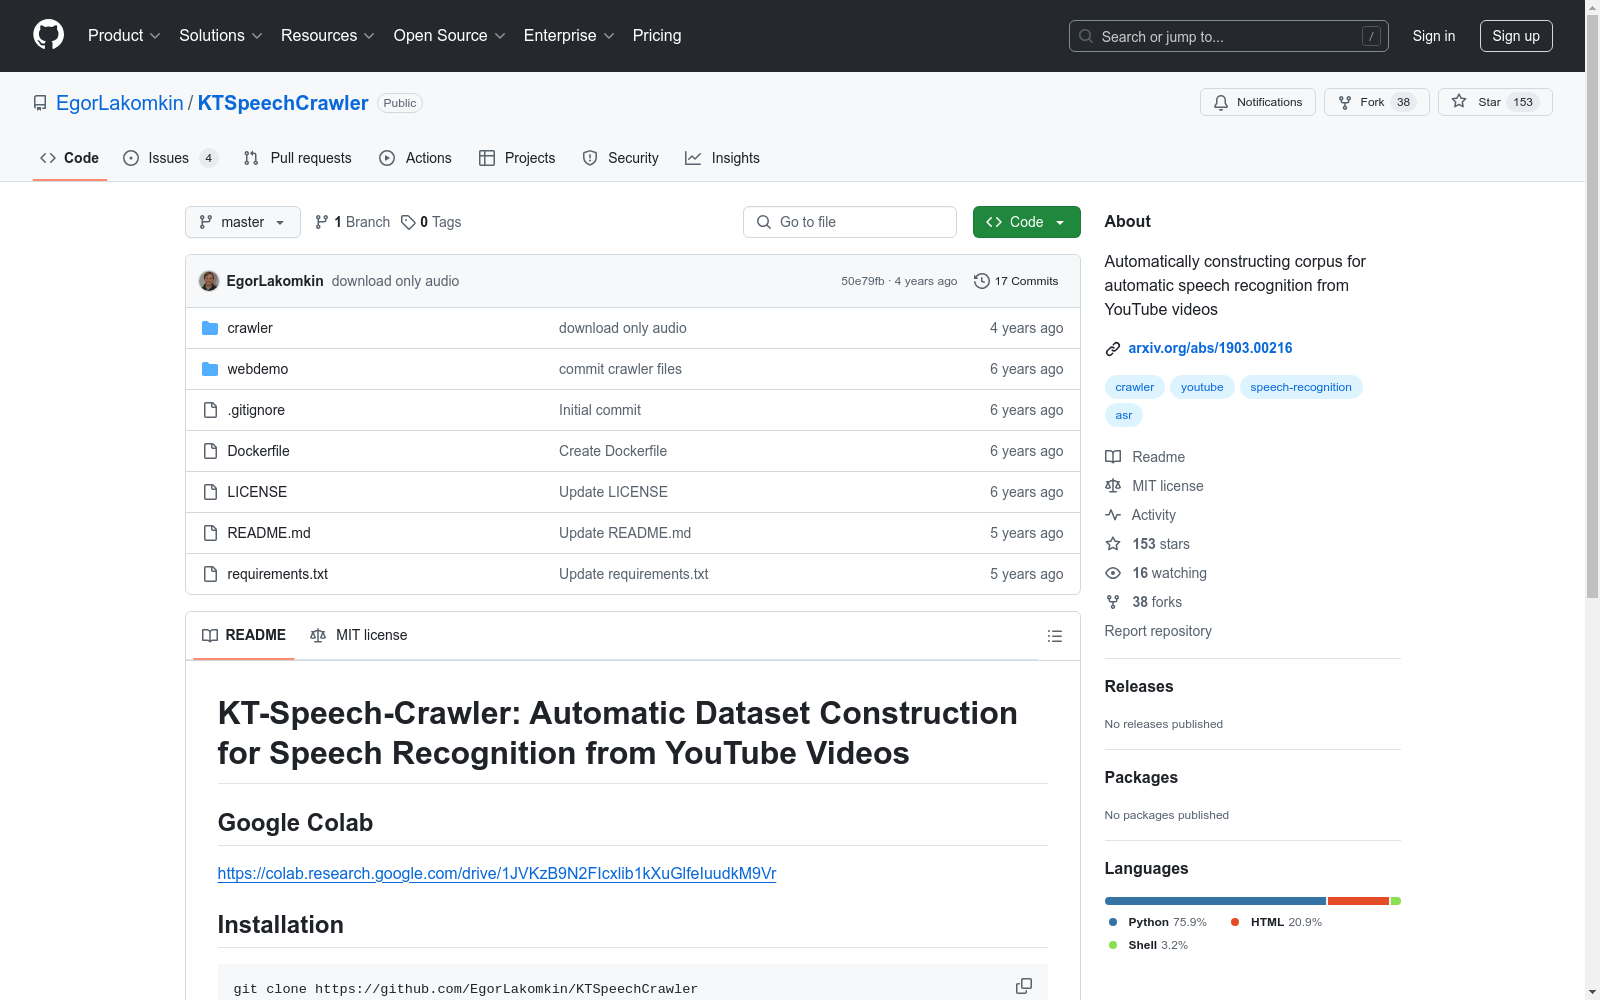The image size is (1600, 1000).
Task: Open the arxiv.org/abs/1903.00216 link
Action: 1210,348
